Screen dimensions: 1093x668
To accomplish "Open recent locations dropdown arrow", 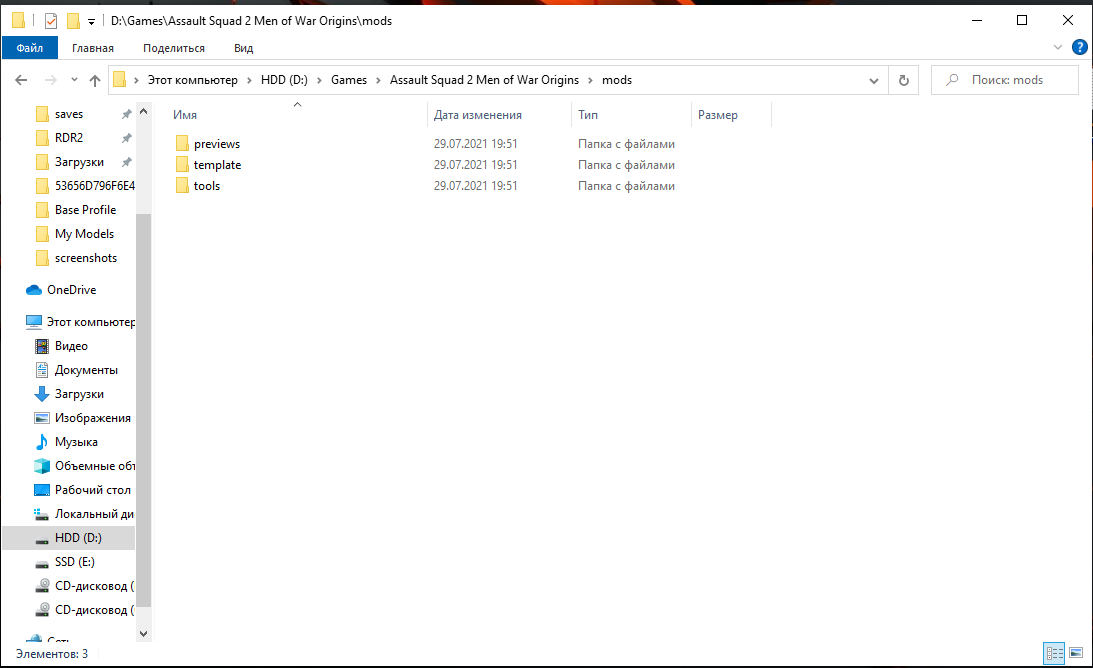I will (74, 80).
